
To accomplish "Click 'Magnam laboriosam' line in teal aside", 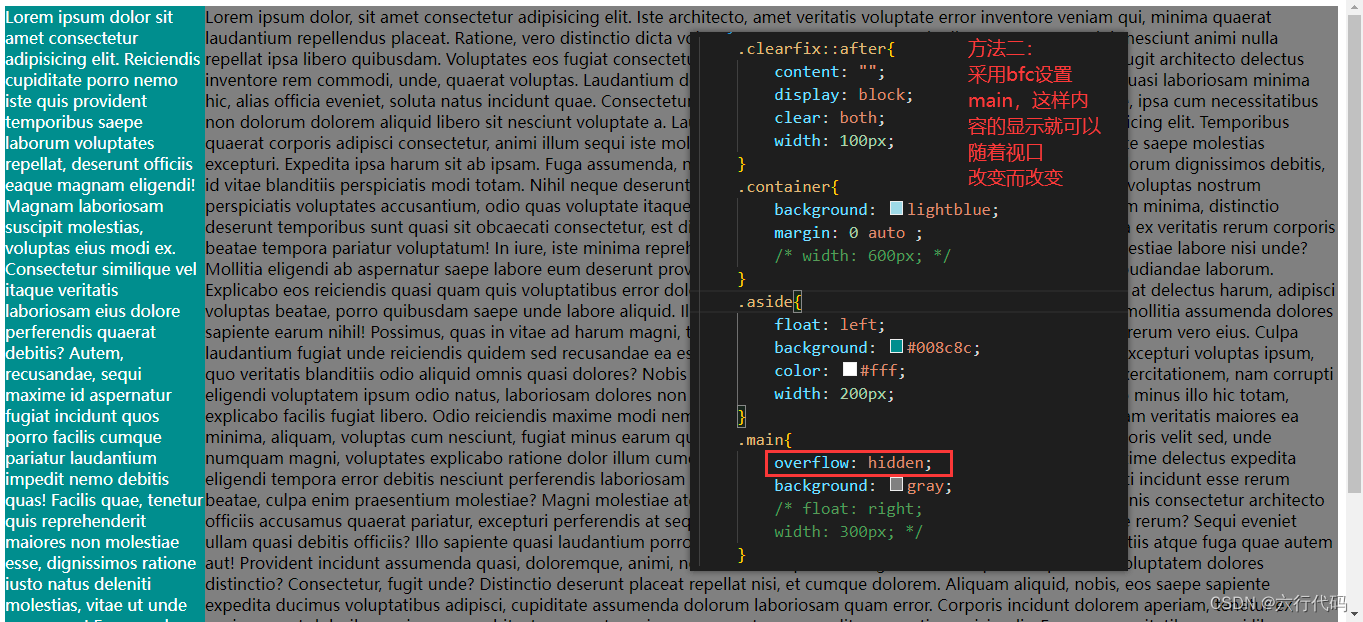I will 84,206.
